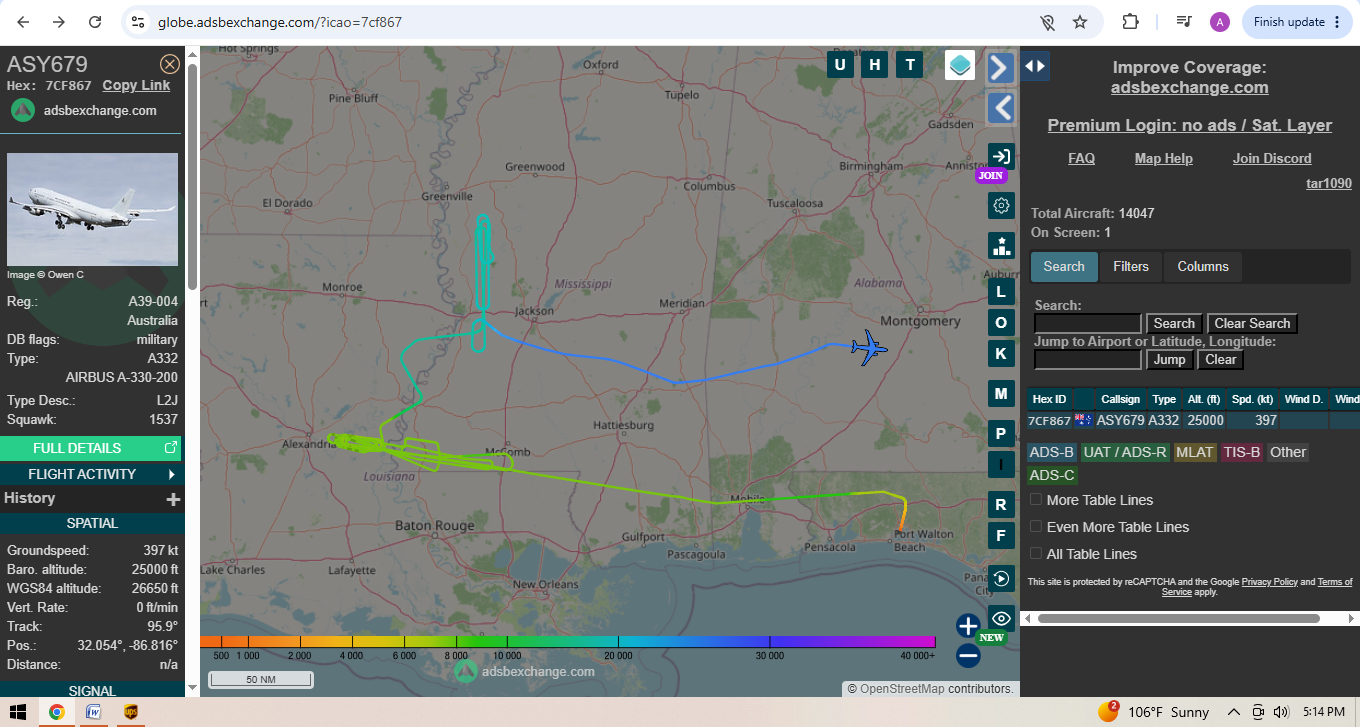The image size is (1360, 727).
Task: Click the aircraft icon on the map
Action: [869, 348]
